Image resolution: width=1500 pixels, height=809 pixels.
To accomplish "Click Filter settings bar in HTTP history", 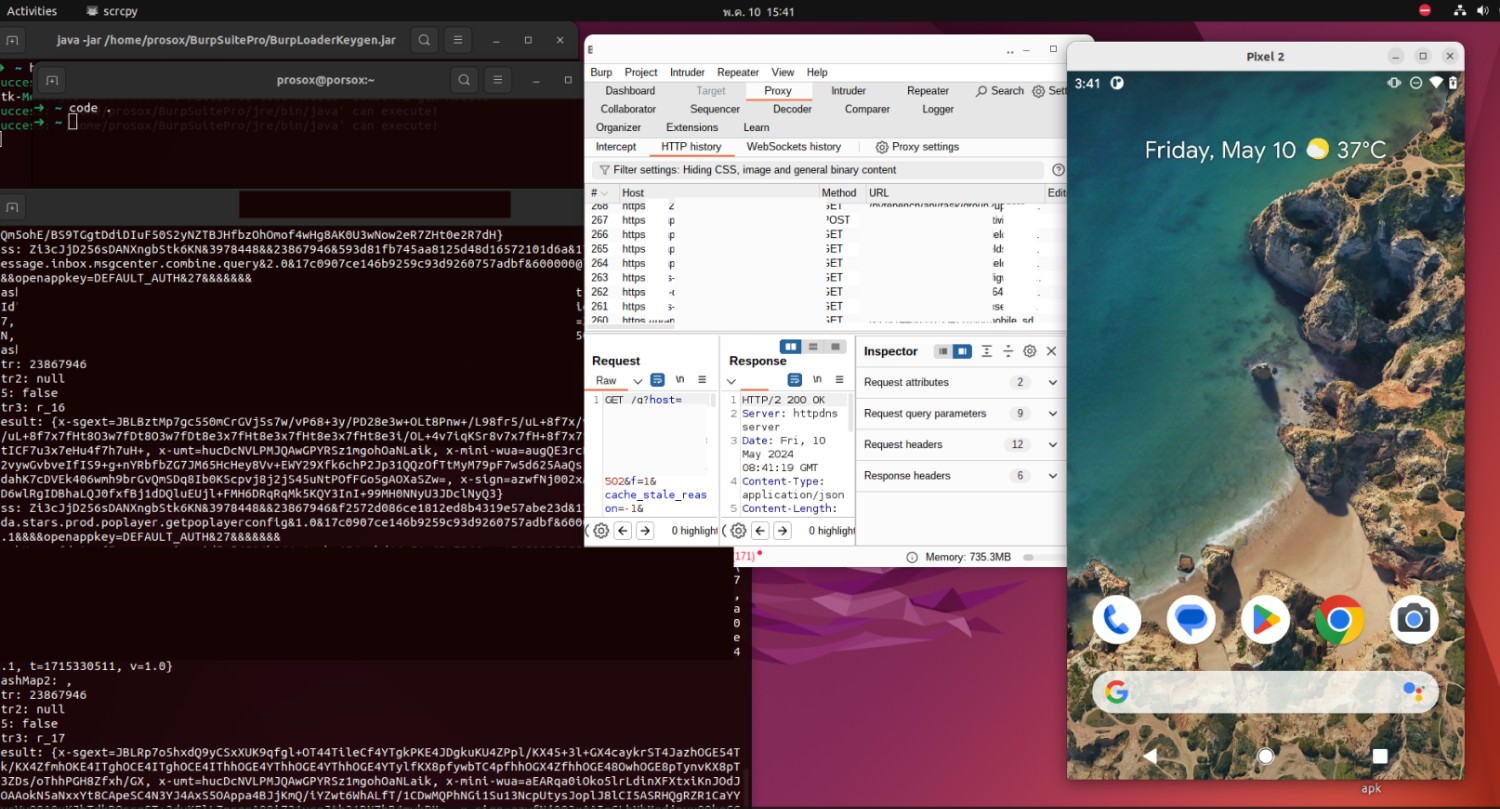I will tap(818, 170).
